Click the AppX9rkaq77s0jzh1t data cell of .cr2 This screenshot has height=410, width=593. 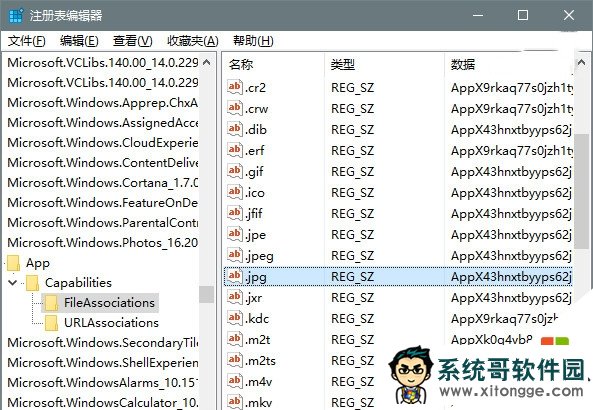point(512,88)
